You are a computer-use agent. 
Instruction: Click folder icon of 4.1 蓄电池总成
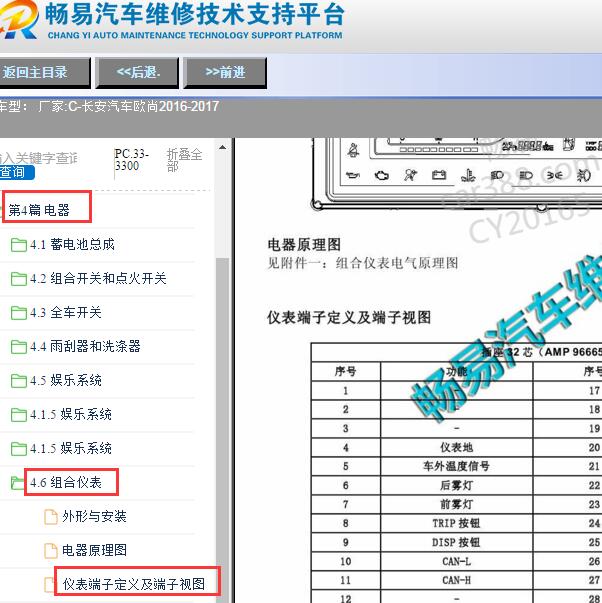point(18,245)
